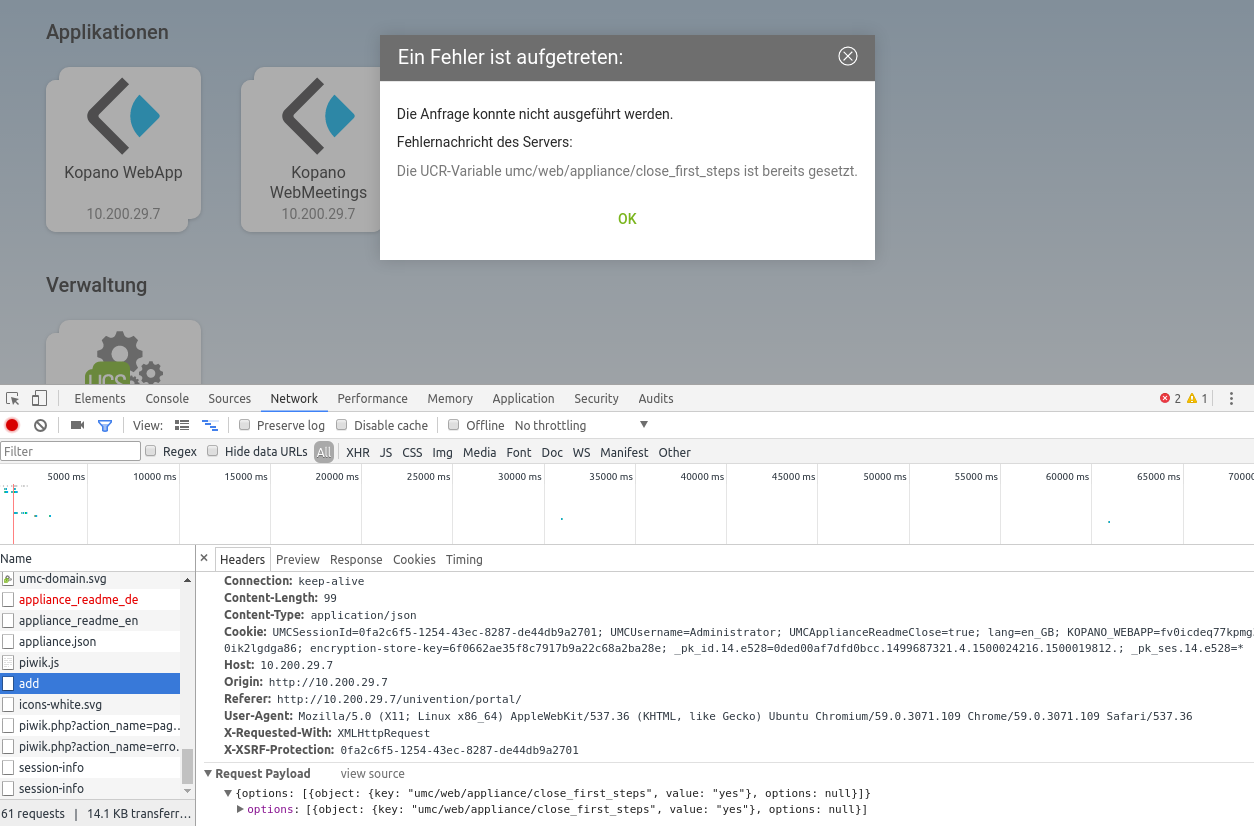Switch to the Console tab
Viewport: 1254px width, 826px height.
click(167, 398)
